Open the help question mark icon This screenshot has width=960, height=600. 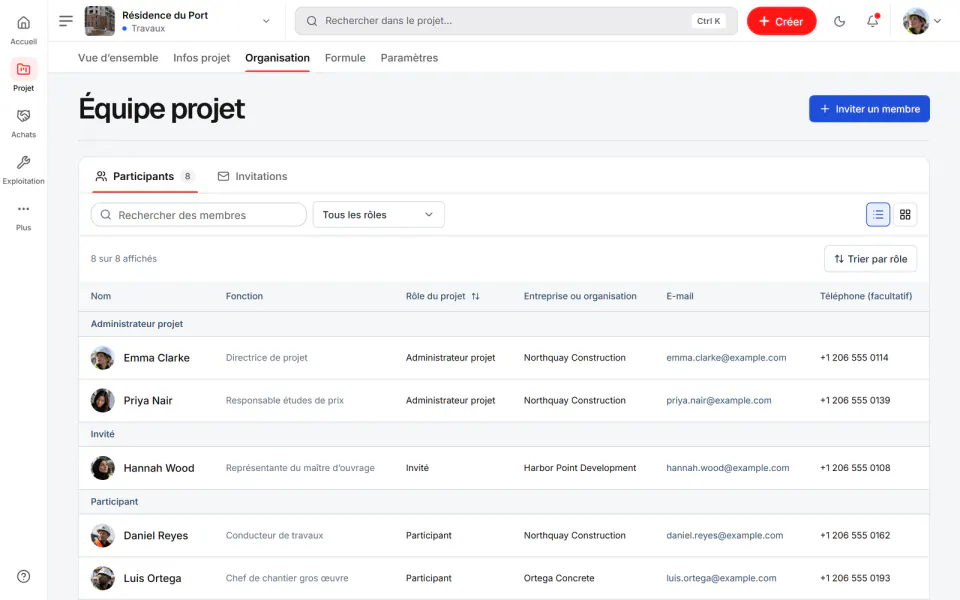[23, 576]
